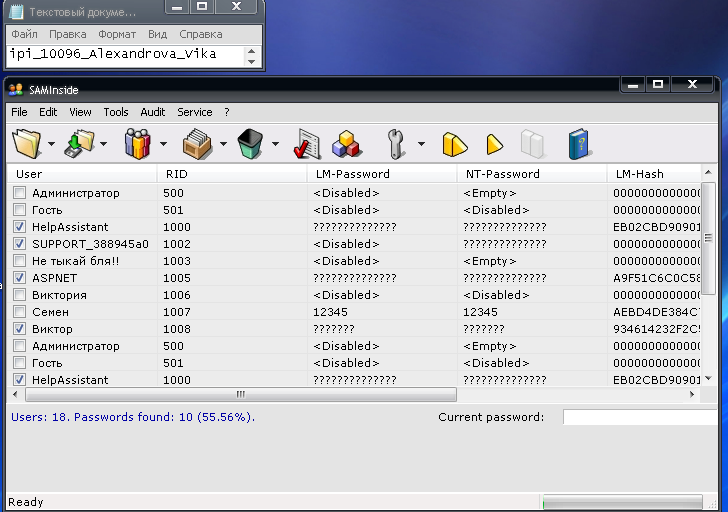Sort by the LM-Password column header
728x512 pixels.
coord(382,174)
